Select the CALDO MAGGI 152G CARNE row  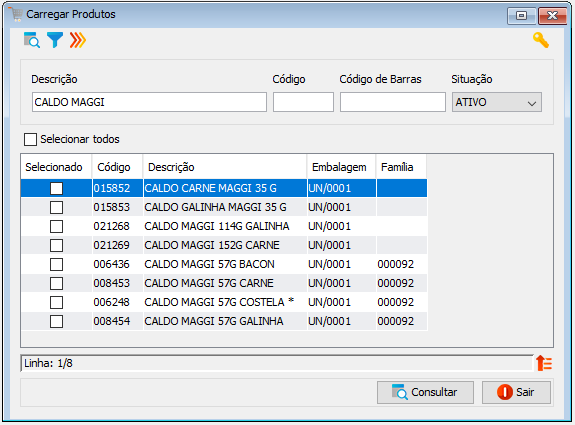click(x=224, y=245)
